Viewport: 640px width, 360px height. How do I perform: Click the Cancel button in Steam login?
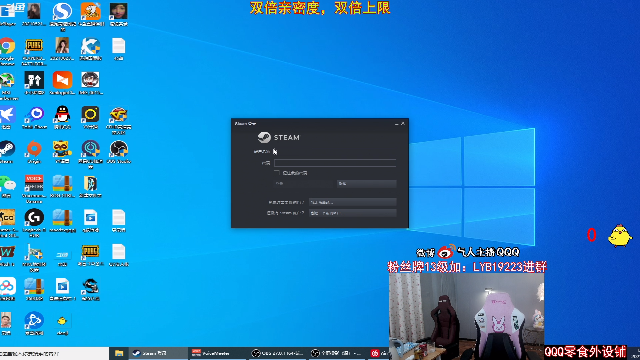click(366, 184)
